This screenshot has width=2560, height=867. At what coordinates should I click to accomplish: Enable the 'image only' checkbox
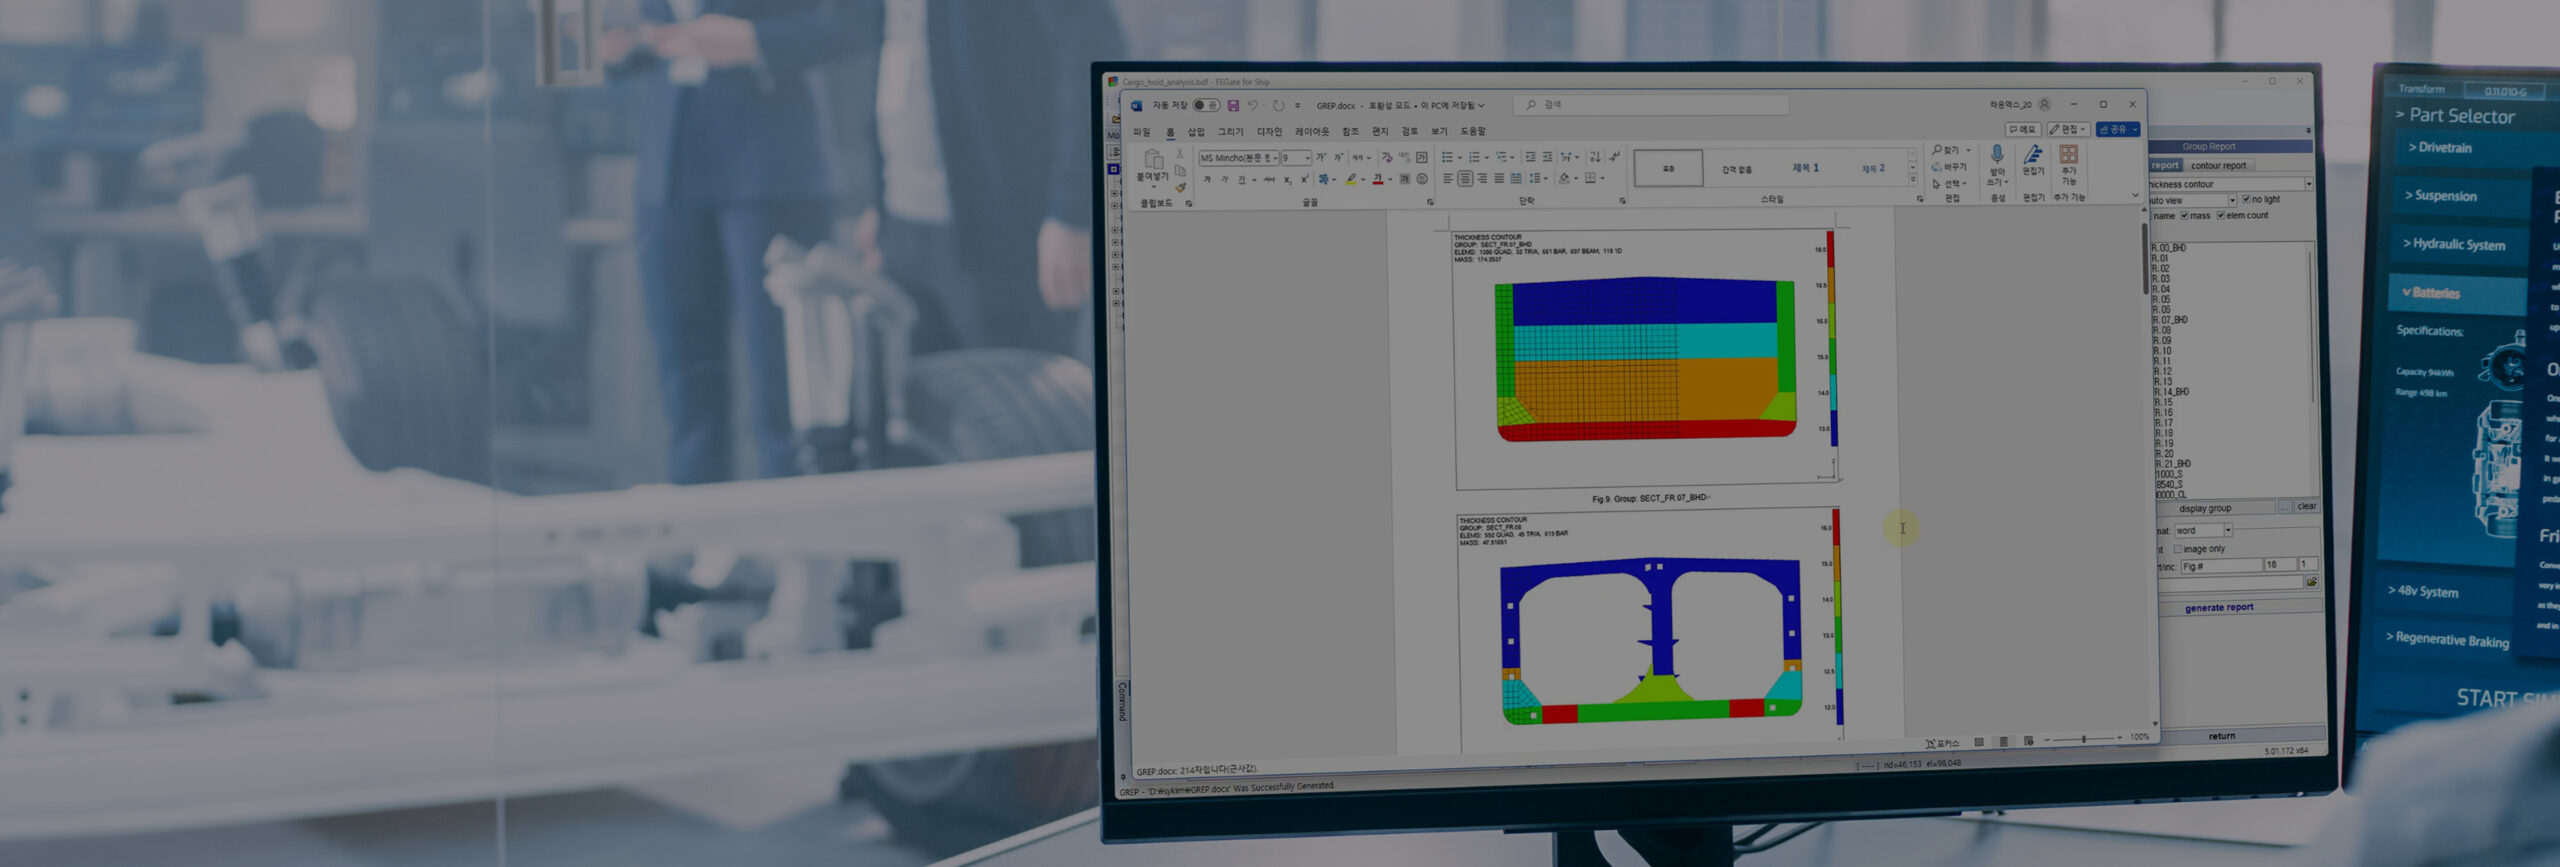(x=2178, y=549)
